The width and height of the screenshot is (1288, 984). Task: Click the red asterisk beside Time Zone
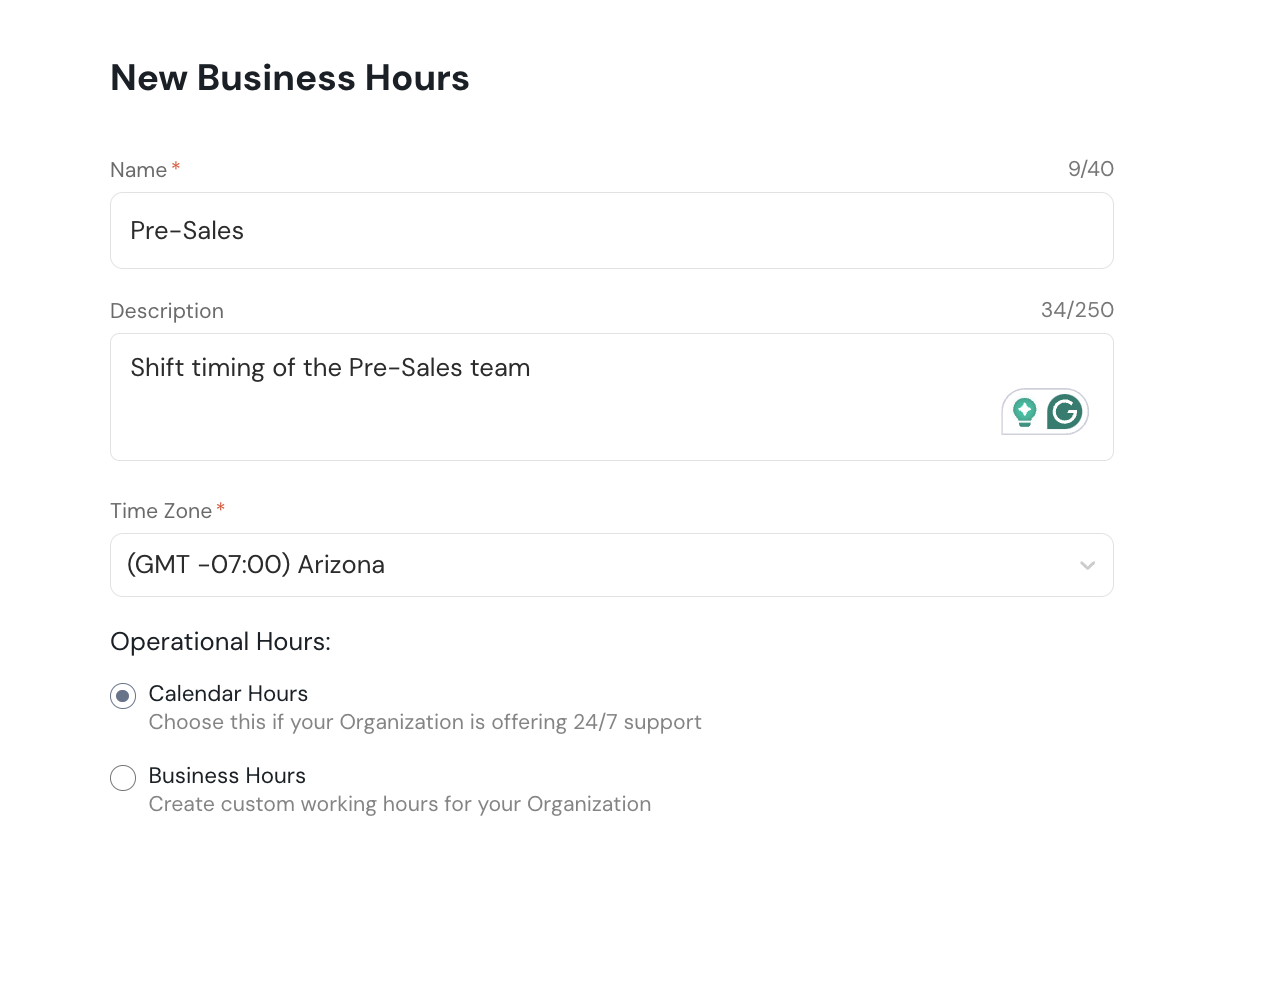point(221,508)
